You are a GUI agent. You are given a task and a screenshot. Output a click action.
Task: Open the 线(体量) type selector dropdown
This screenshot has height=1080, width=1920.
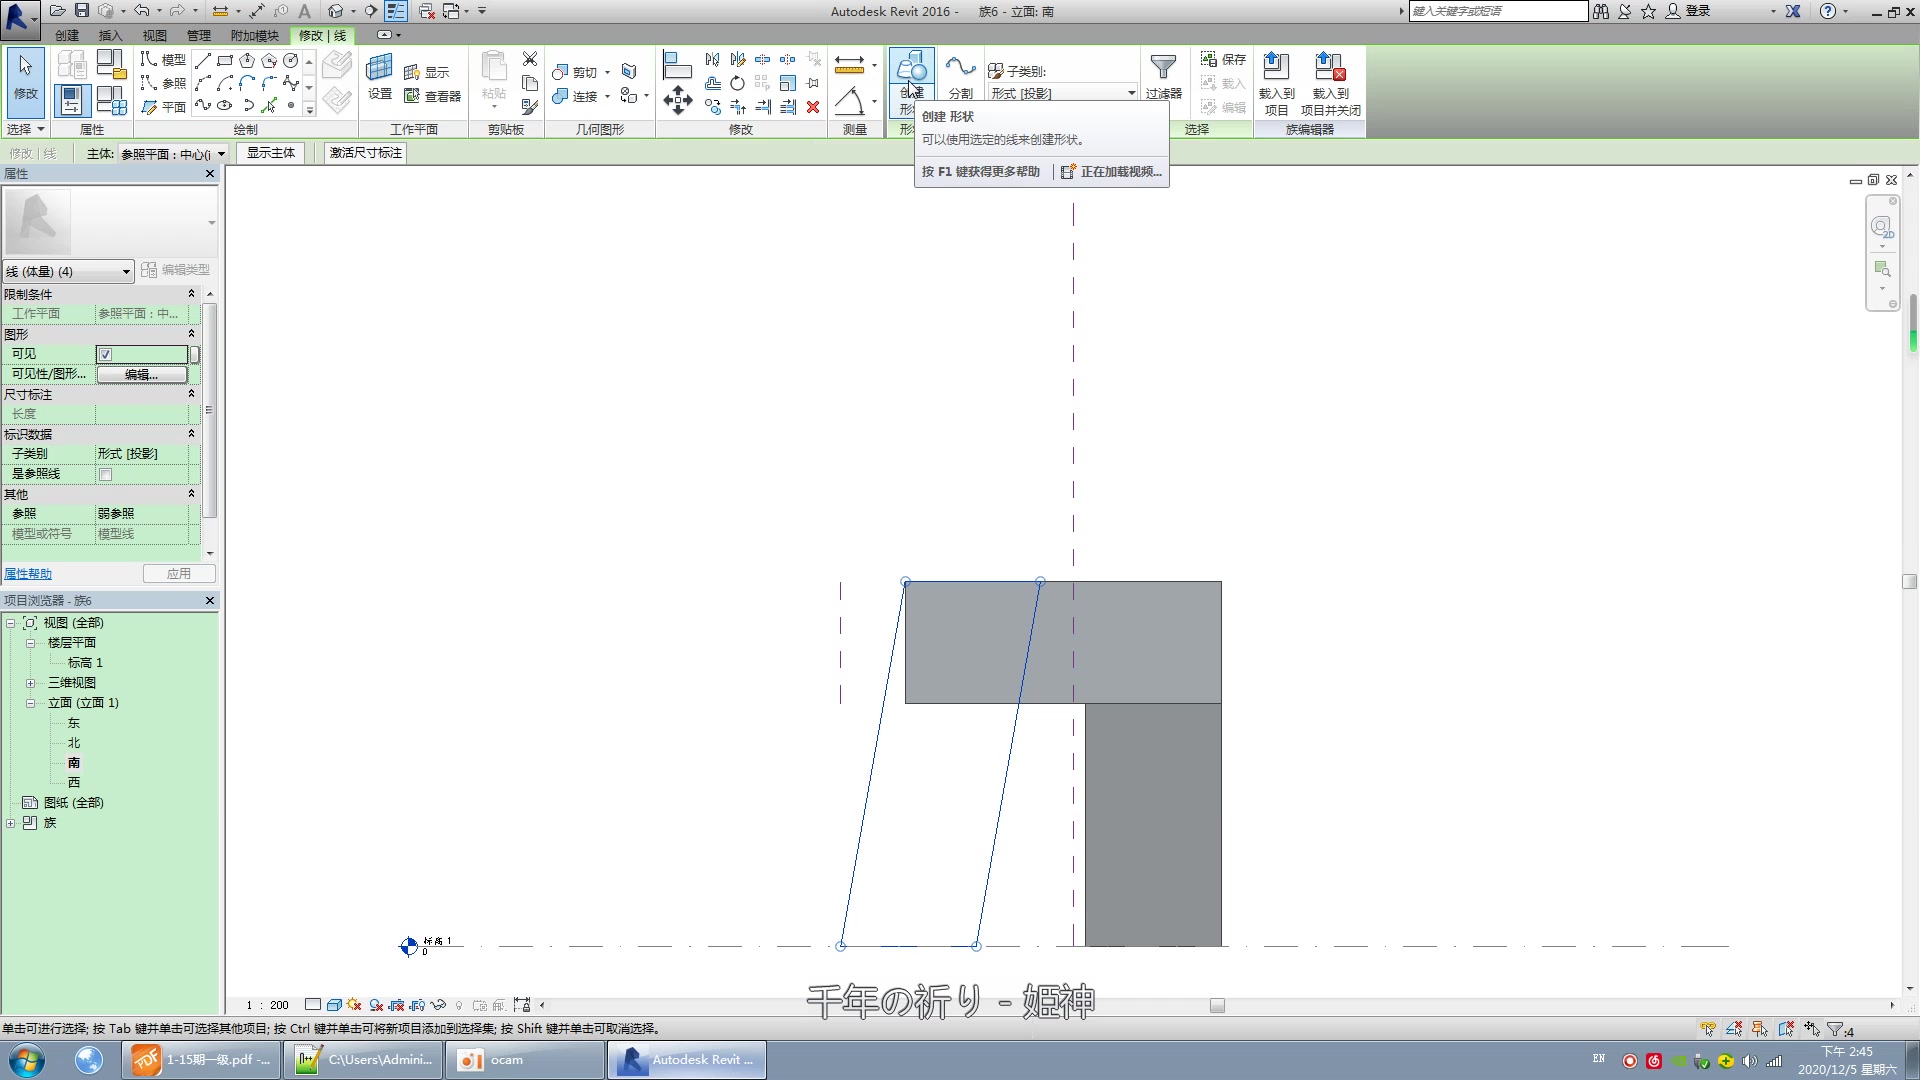coord(124,271)
